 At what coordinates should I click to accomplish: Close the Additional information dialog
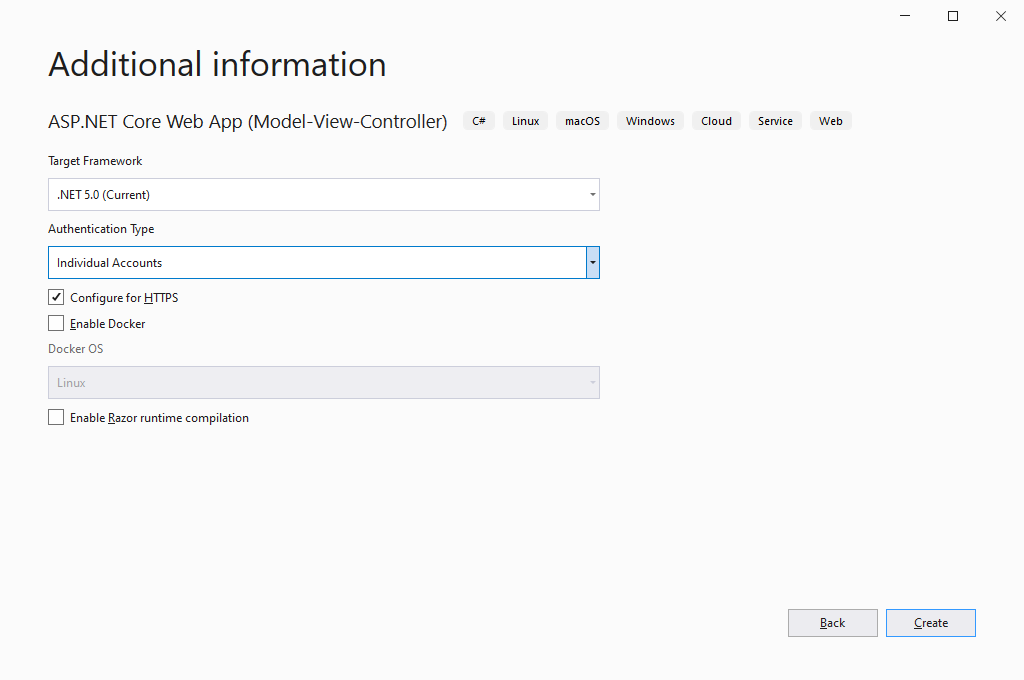(1000, 16)
